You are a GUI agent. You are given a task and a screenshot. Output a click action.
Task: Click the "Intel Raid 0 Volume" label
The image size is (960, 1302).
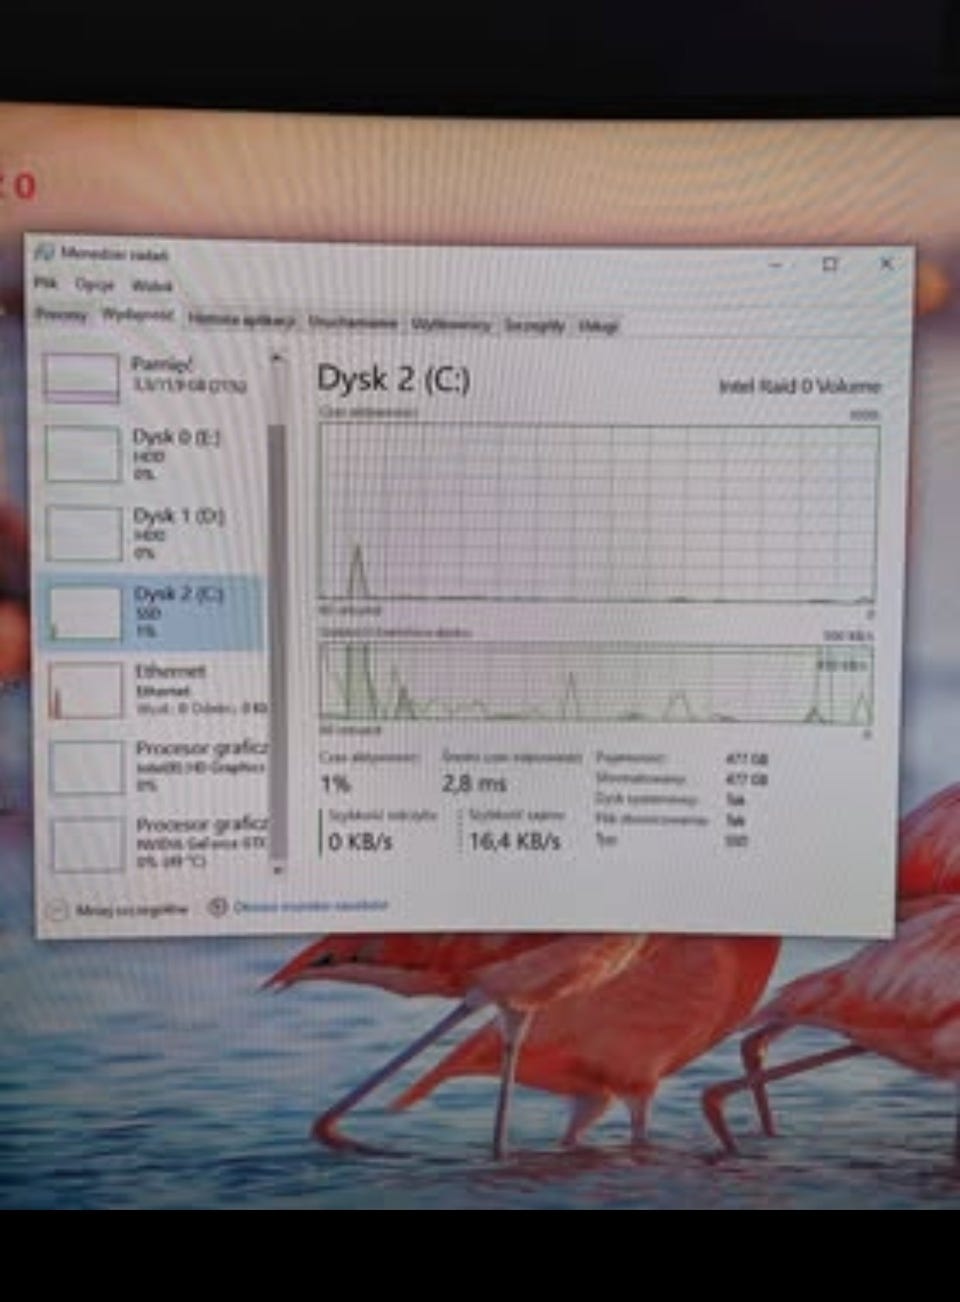click(x=800, y=386)
